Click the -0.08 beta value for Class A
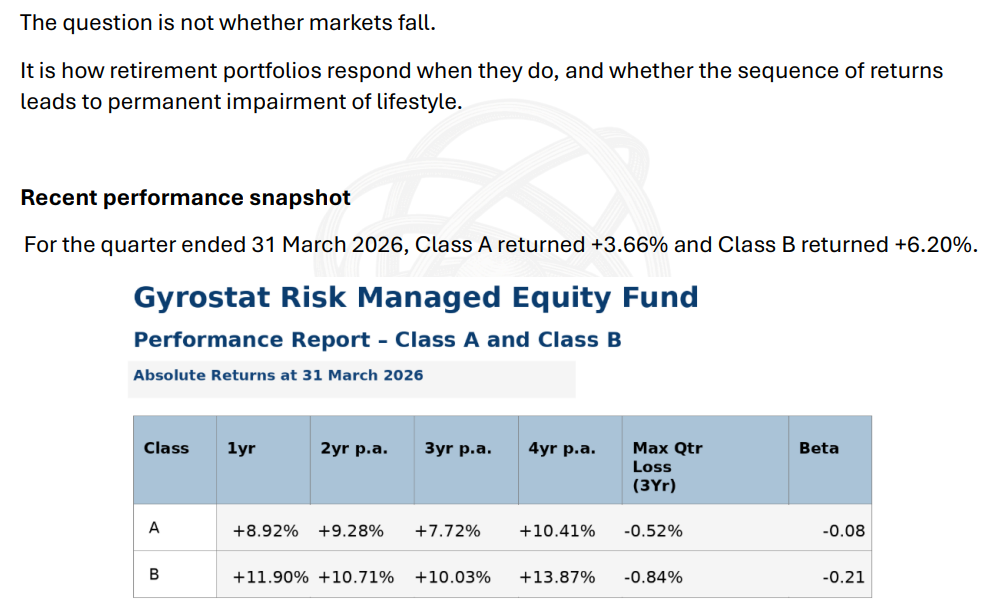 (843, 531)
